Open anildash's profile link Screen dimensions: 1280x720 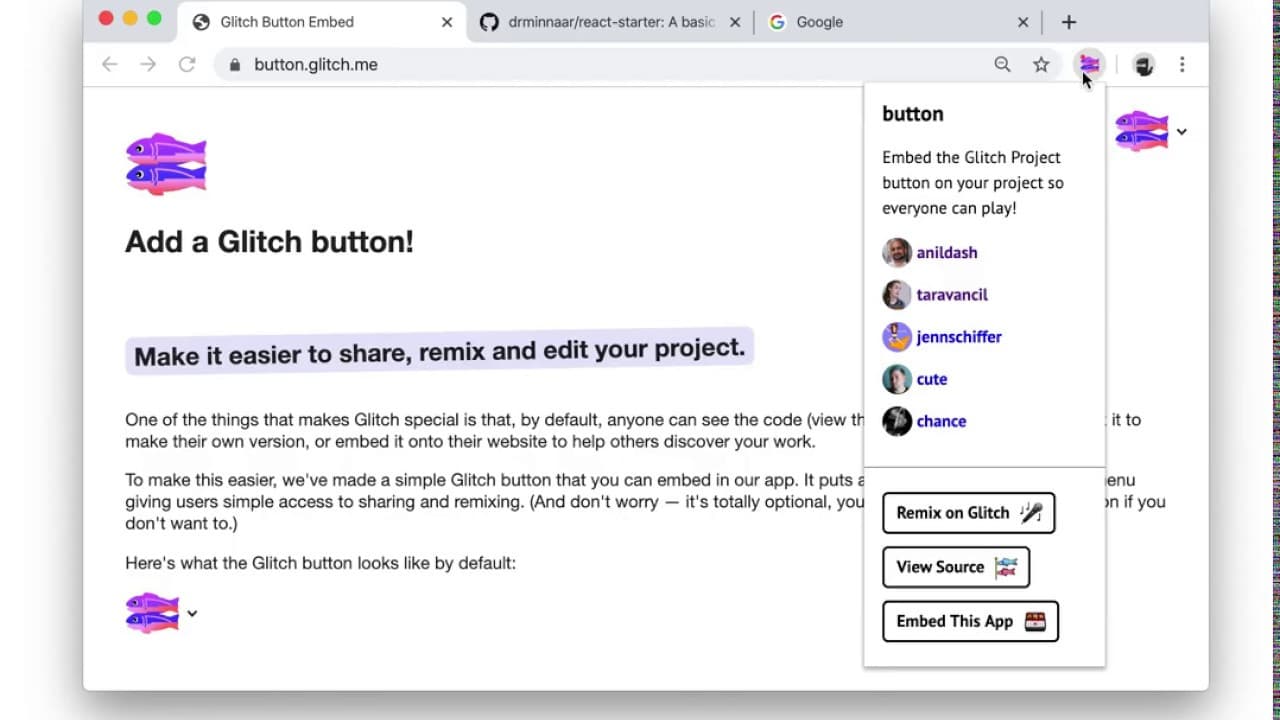[947, 253]
